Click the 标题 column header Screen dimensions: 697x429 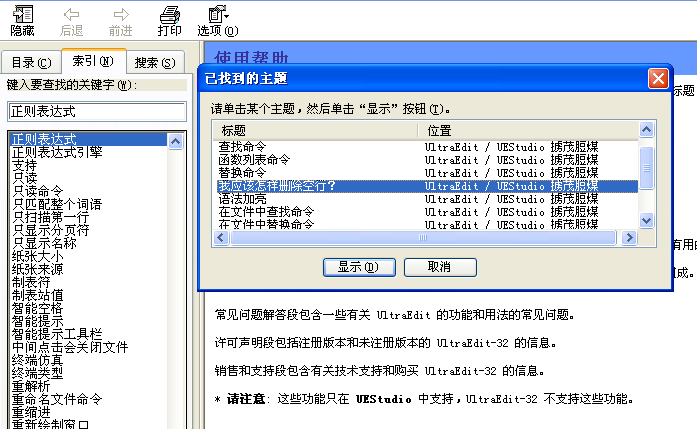coord(315,131)
